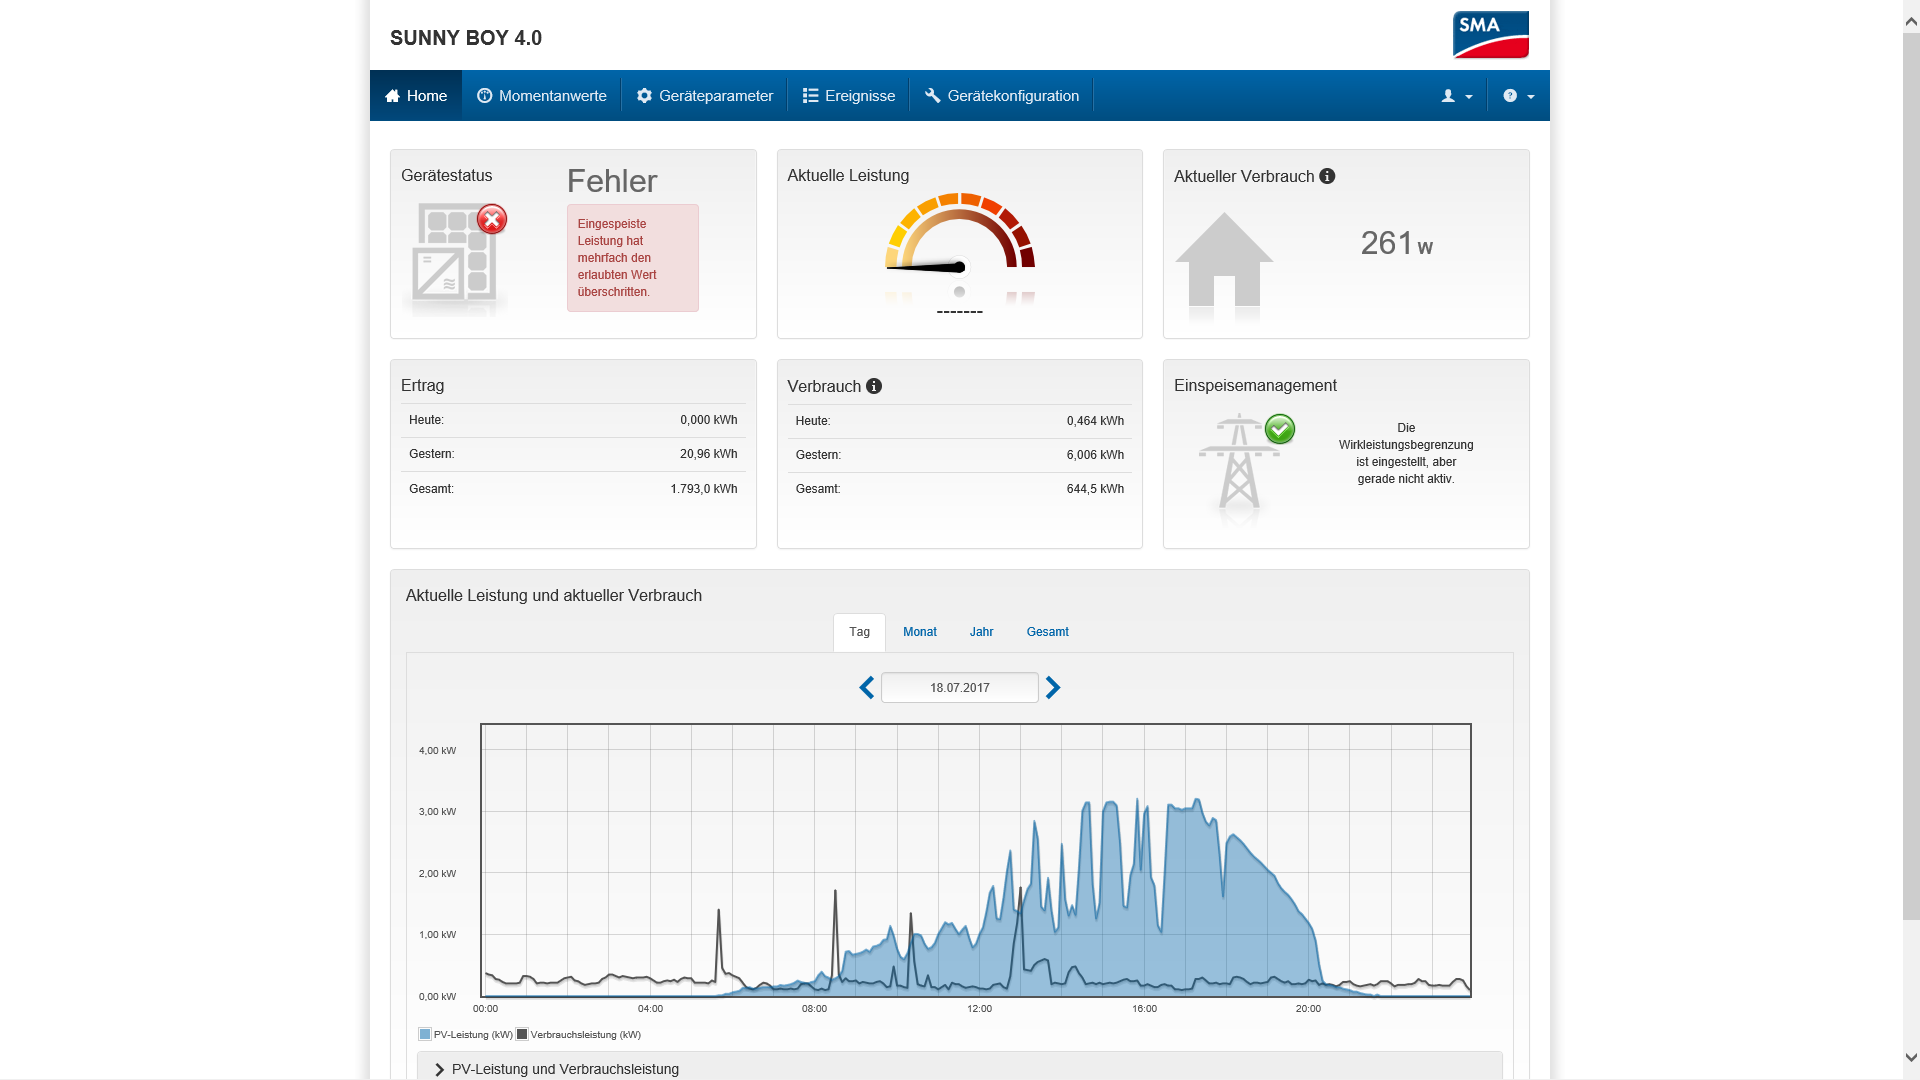Click the date field showing 18.07.2017
Viewport: 1920px width, 1080px height.
pos(959,688)
